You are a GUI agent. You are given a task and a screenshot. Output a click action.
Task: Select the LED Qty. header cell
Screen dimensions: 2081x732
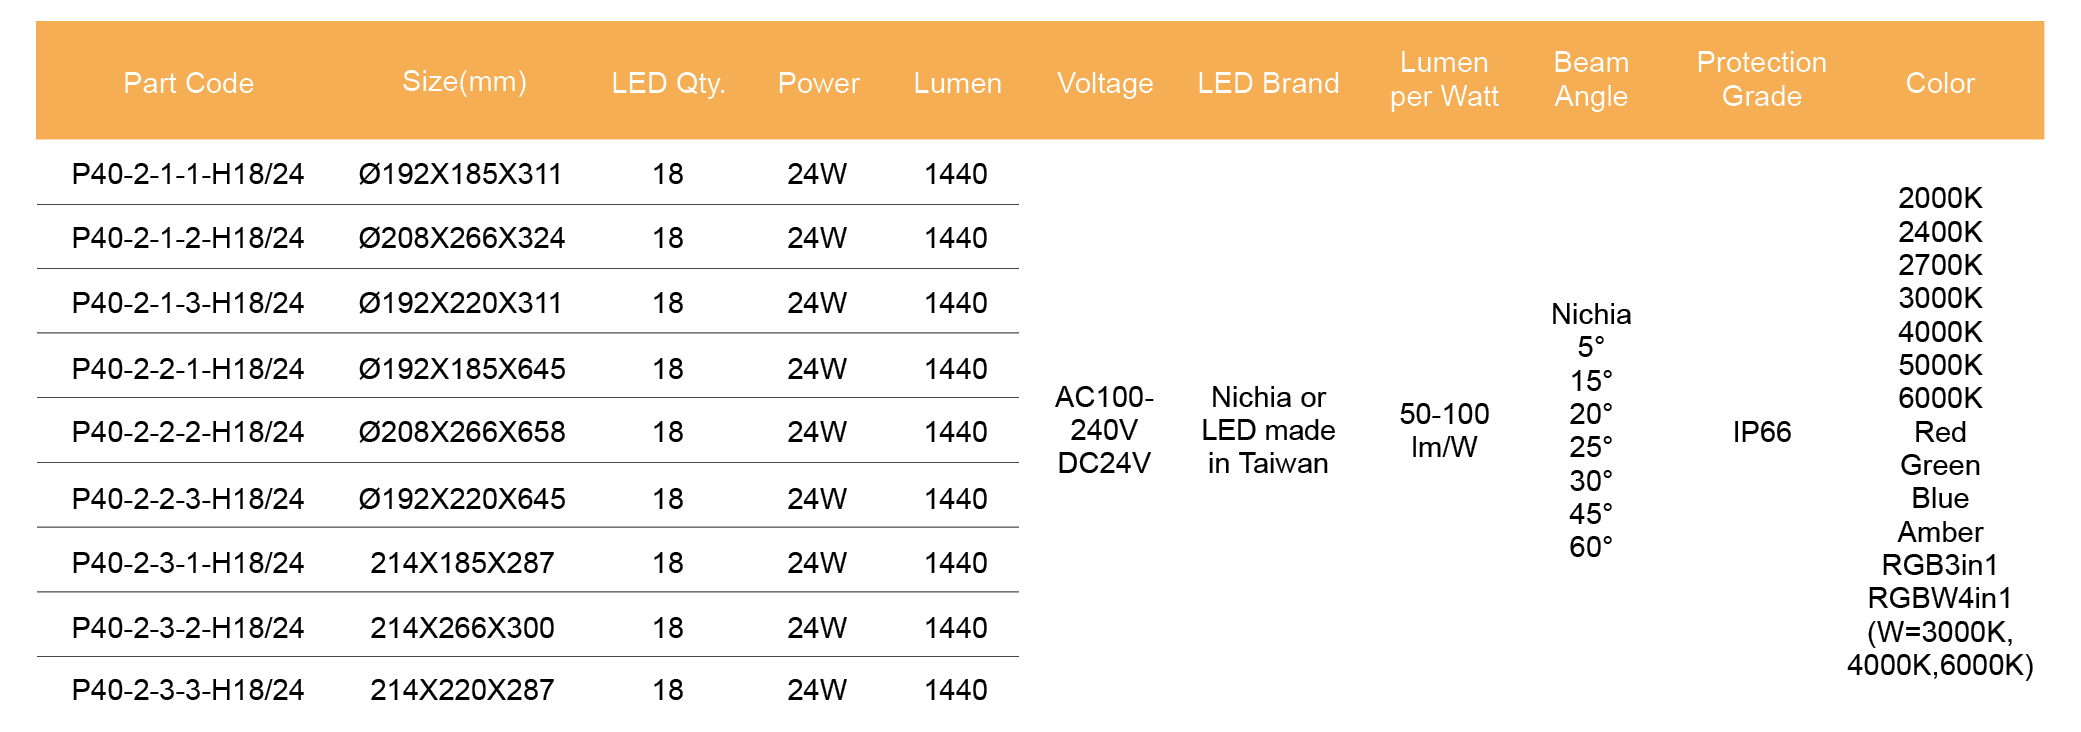pos(668,83)
